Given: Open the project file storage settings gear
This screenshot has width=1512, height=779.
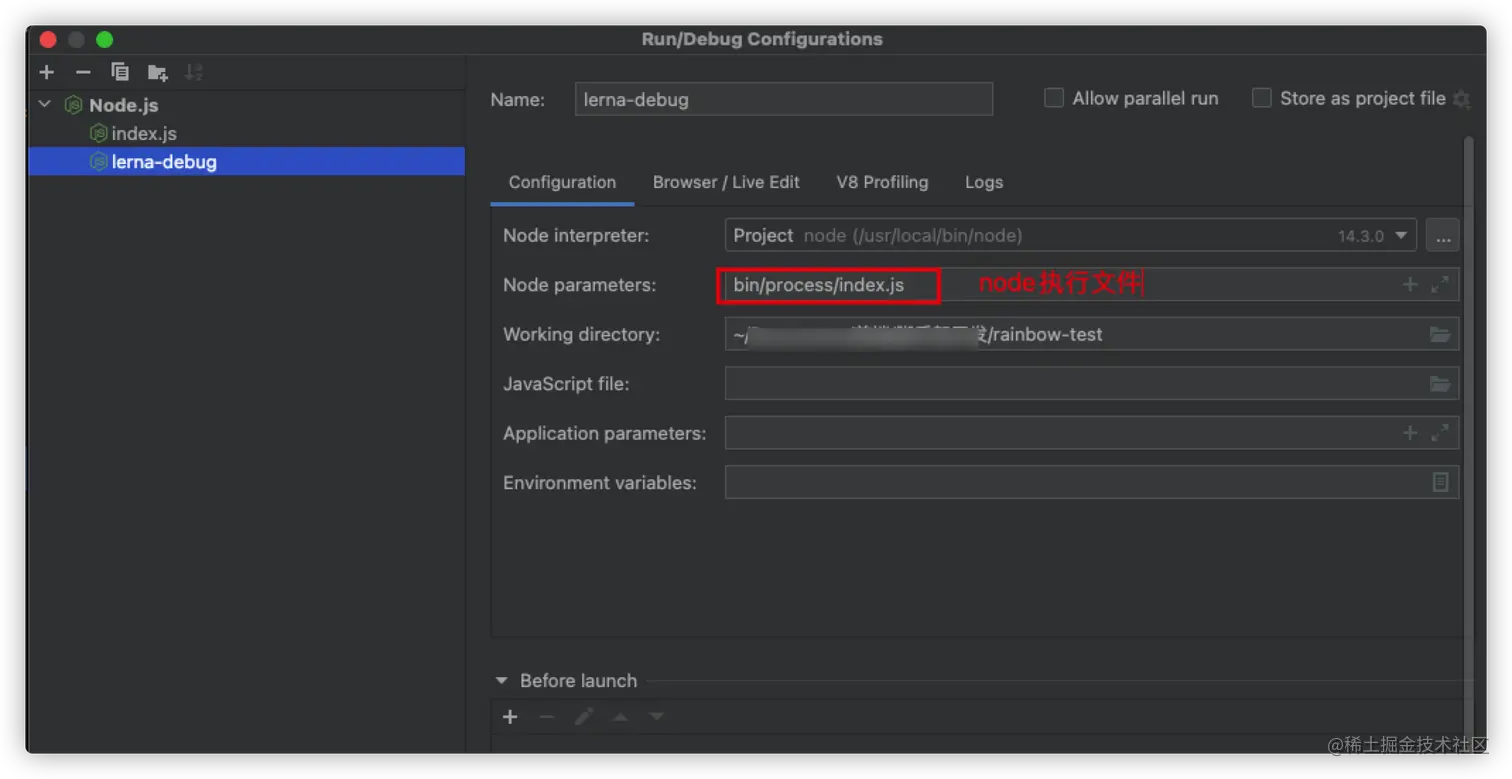Looking at the screenshot, I should coord(1461,99).
